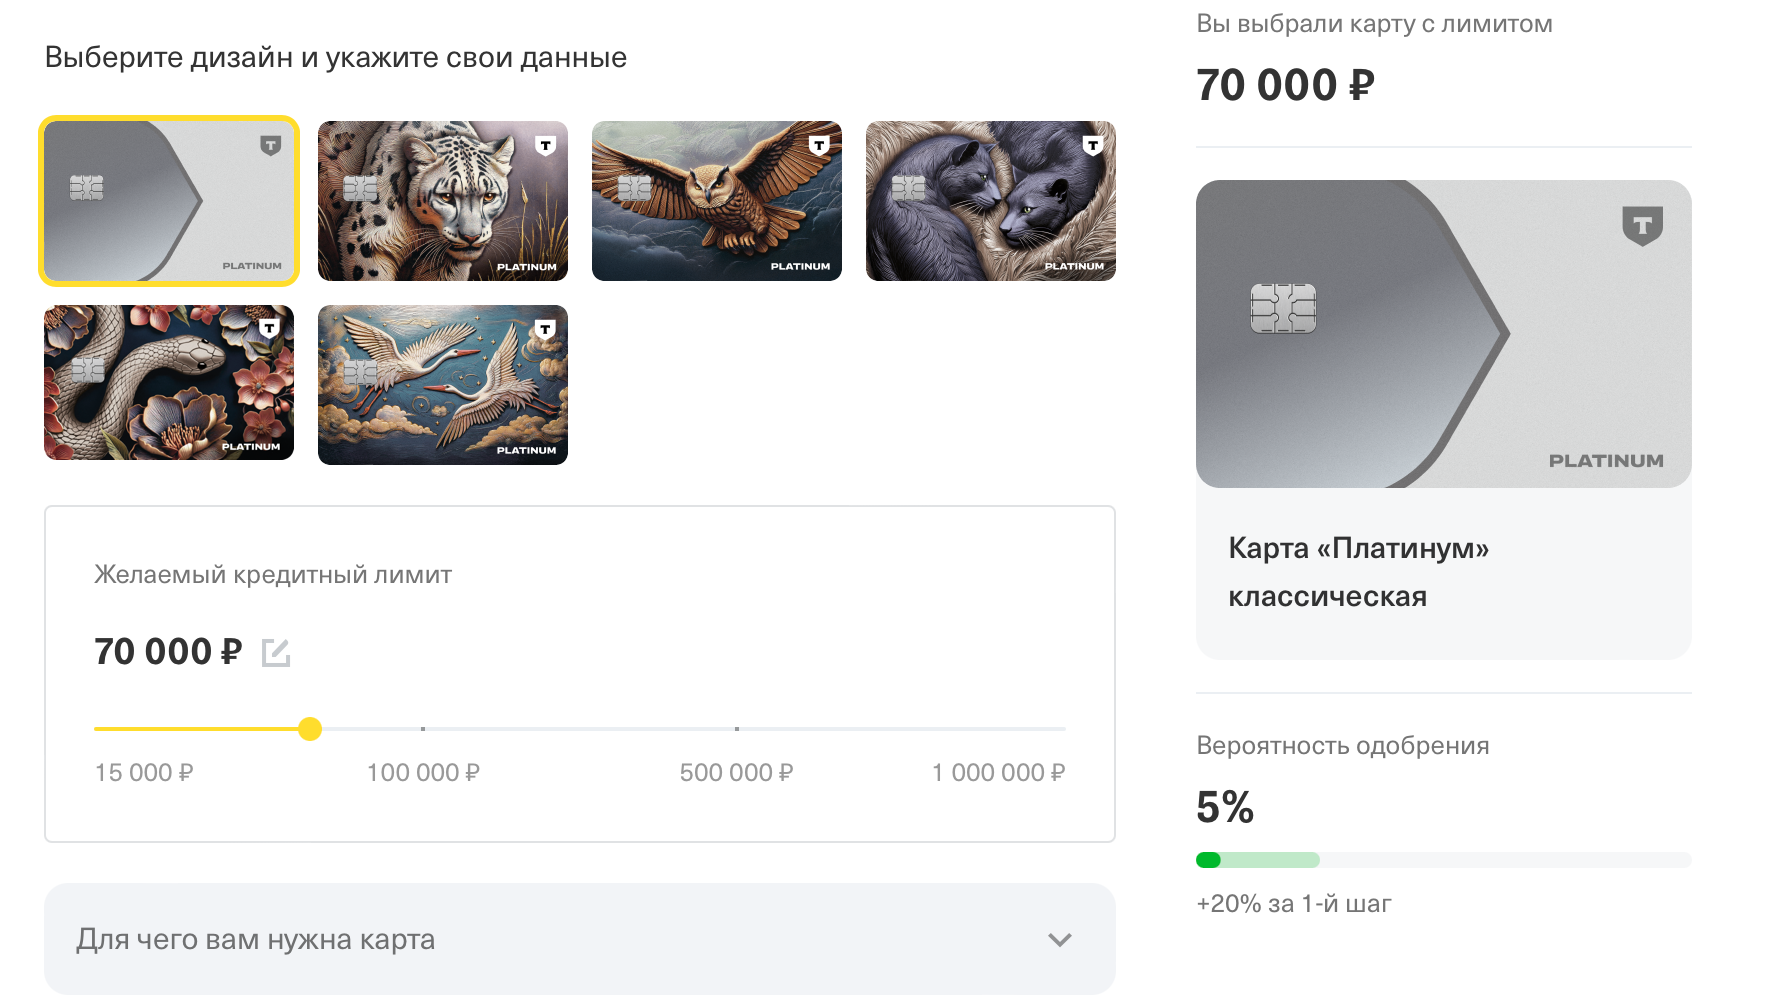This screenshot has width=1785, height=1002.
Task: Choose the snake with flowers card design
Action: [x=169, y=383]
